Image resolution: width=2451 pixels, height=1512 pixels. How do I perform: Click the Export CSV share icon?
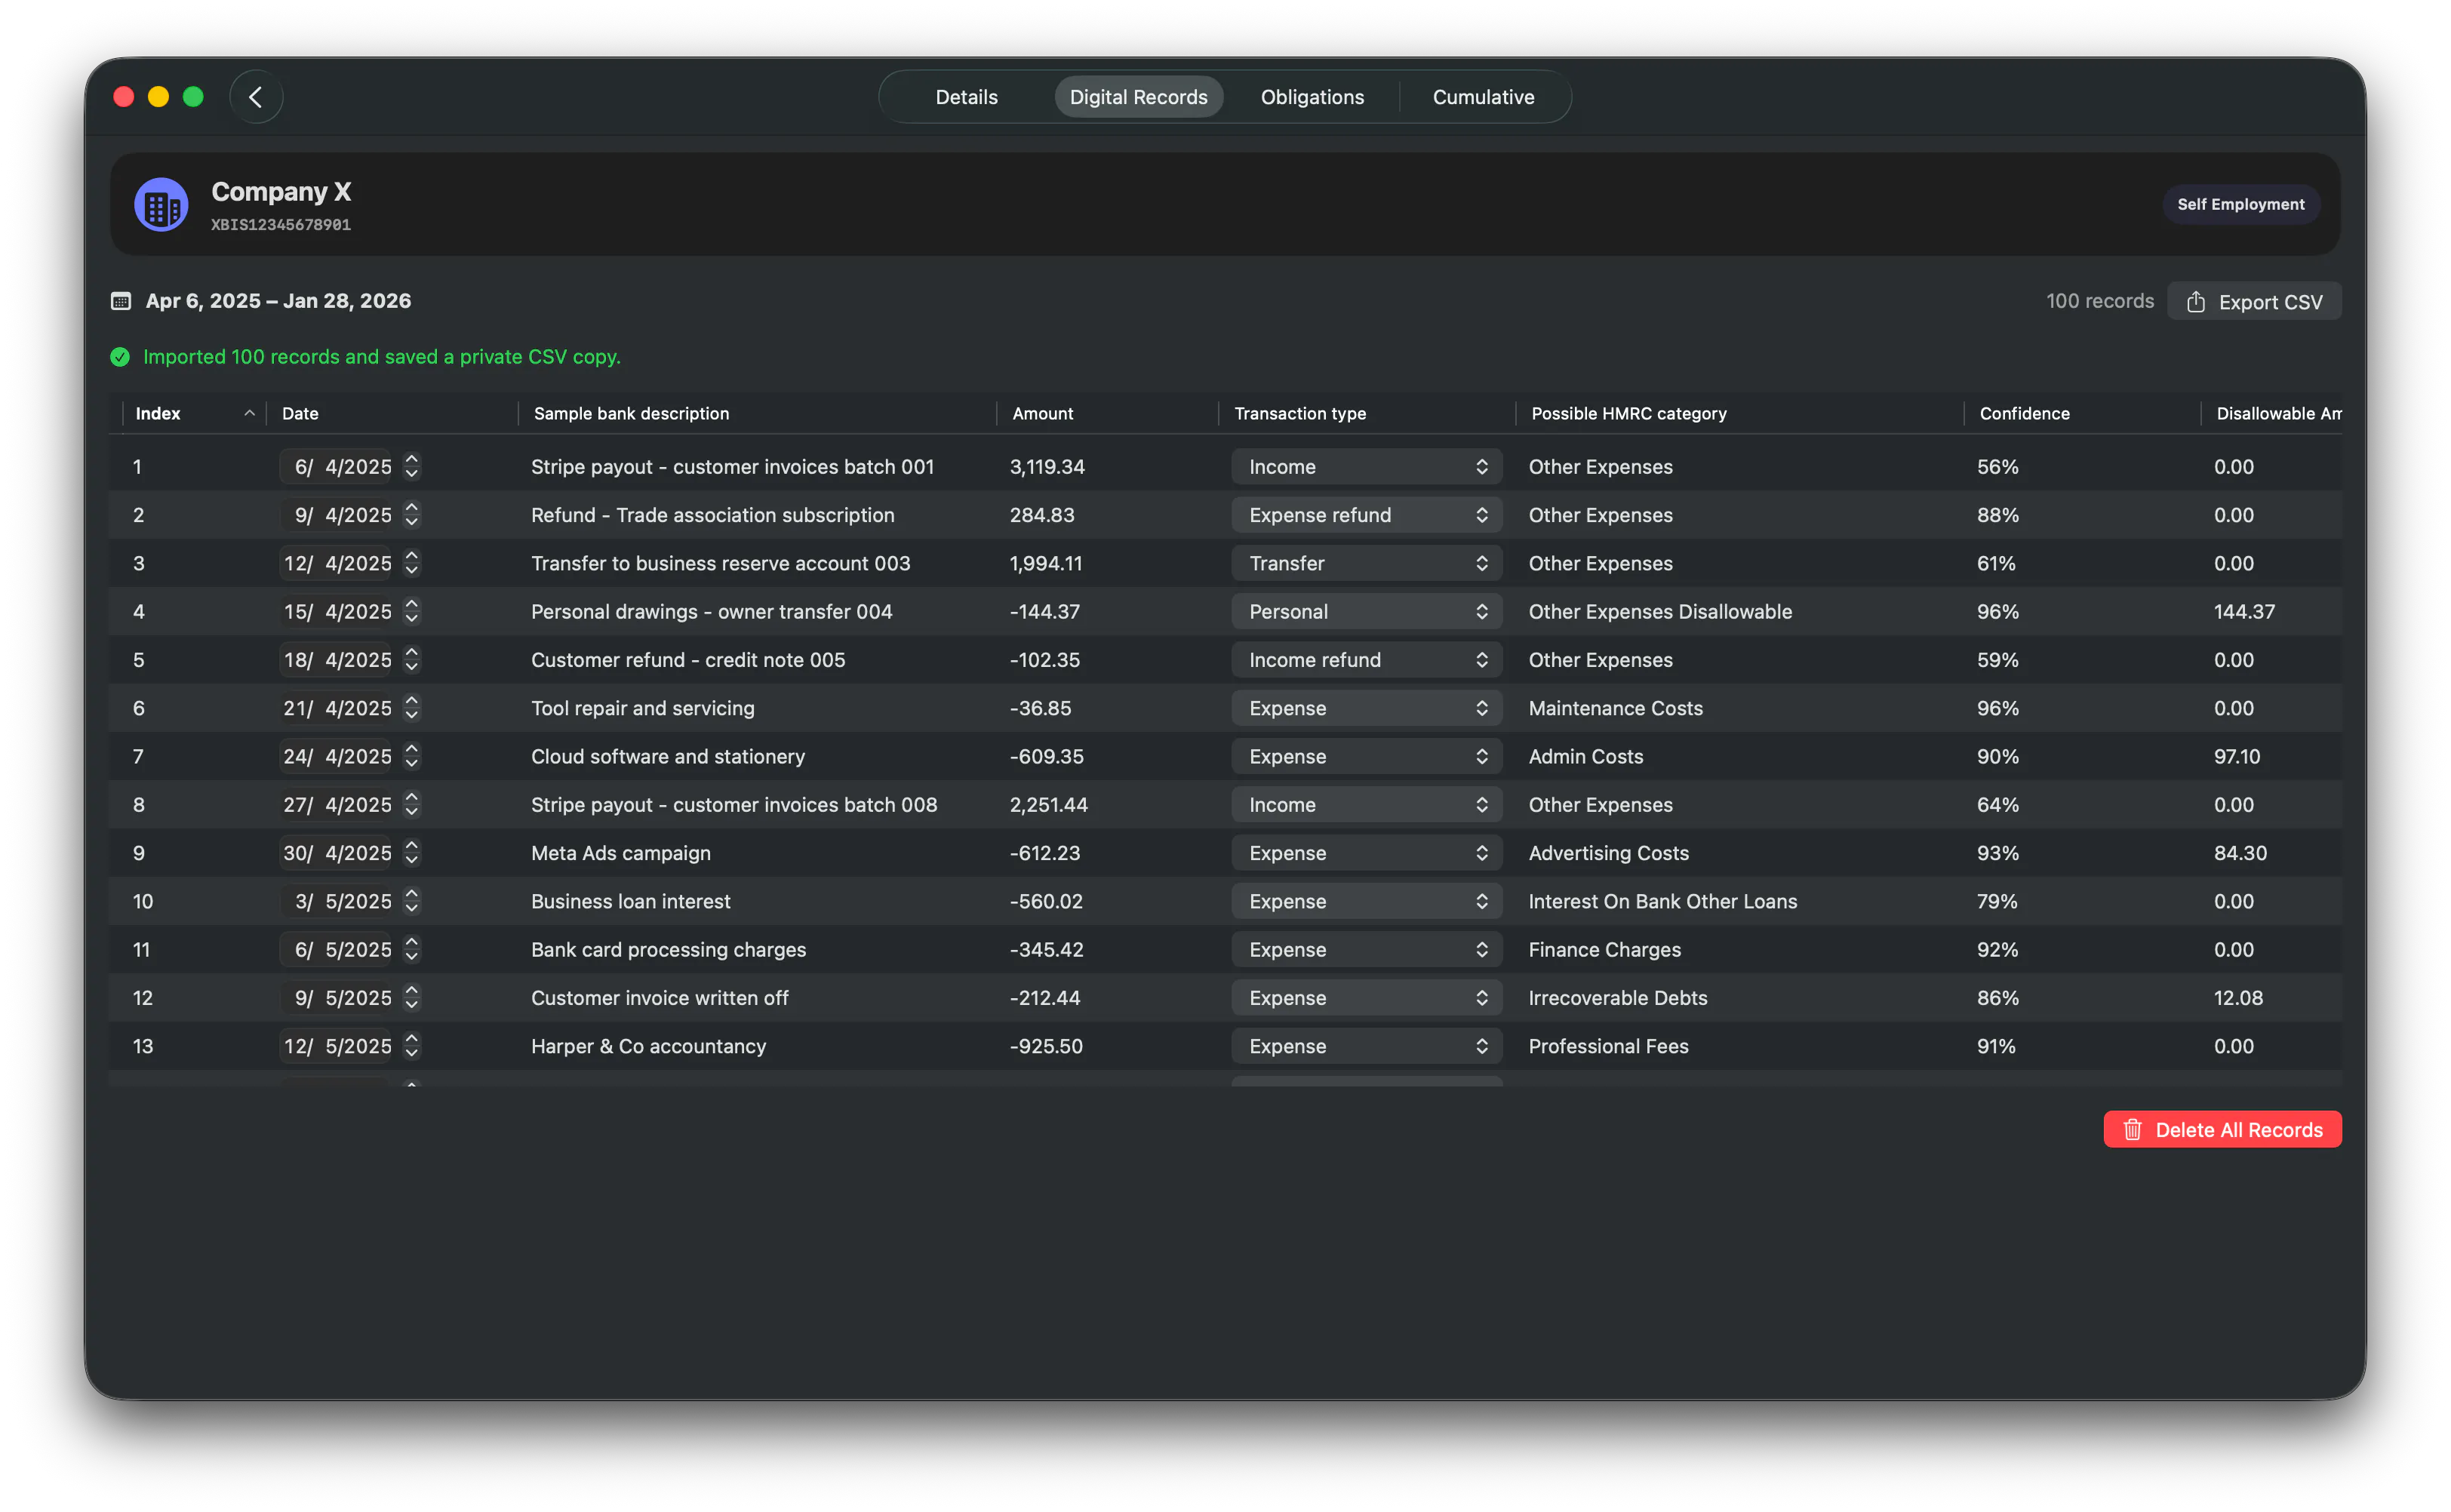[x=2195, y=302]
